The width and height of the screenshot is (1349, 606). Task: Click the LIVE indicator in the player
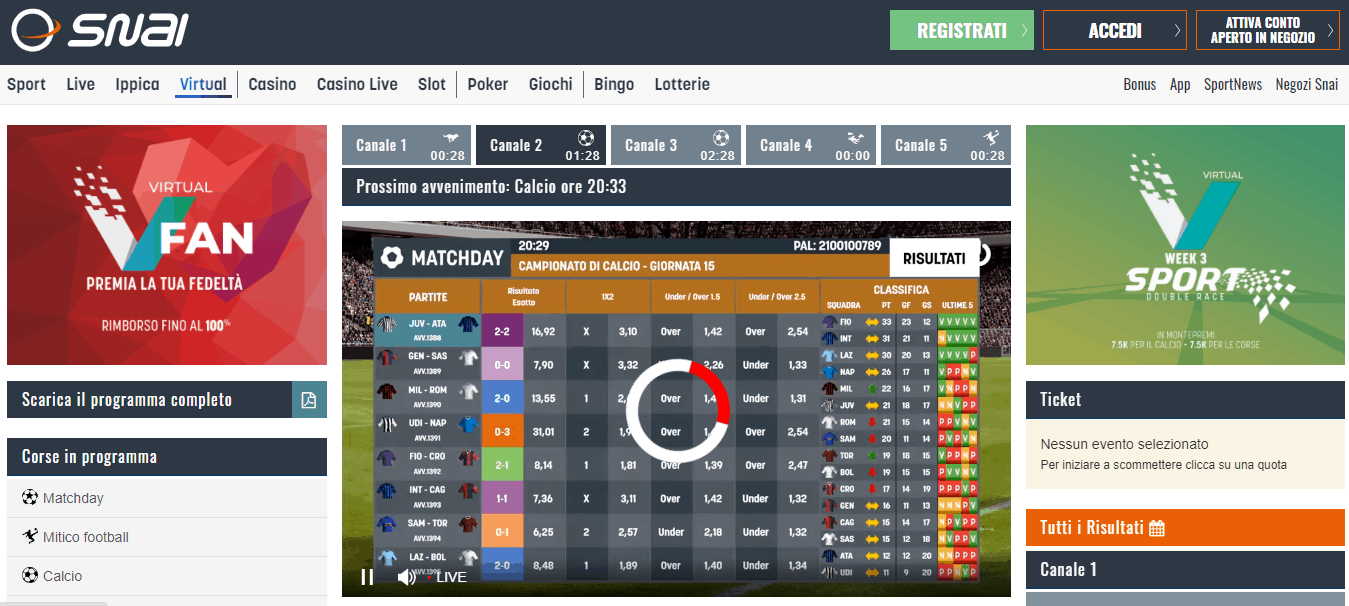point(447,577)
